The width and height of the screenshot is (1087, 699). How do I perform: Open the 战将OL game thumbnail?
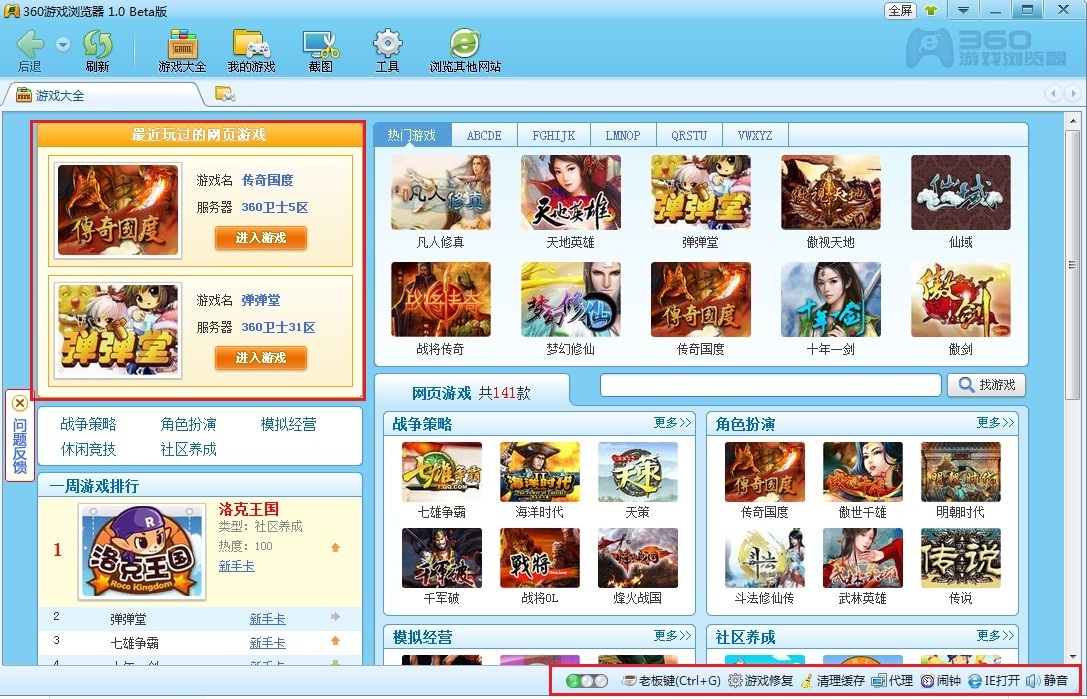540,558
